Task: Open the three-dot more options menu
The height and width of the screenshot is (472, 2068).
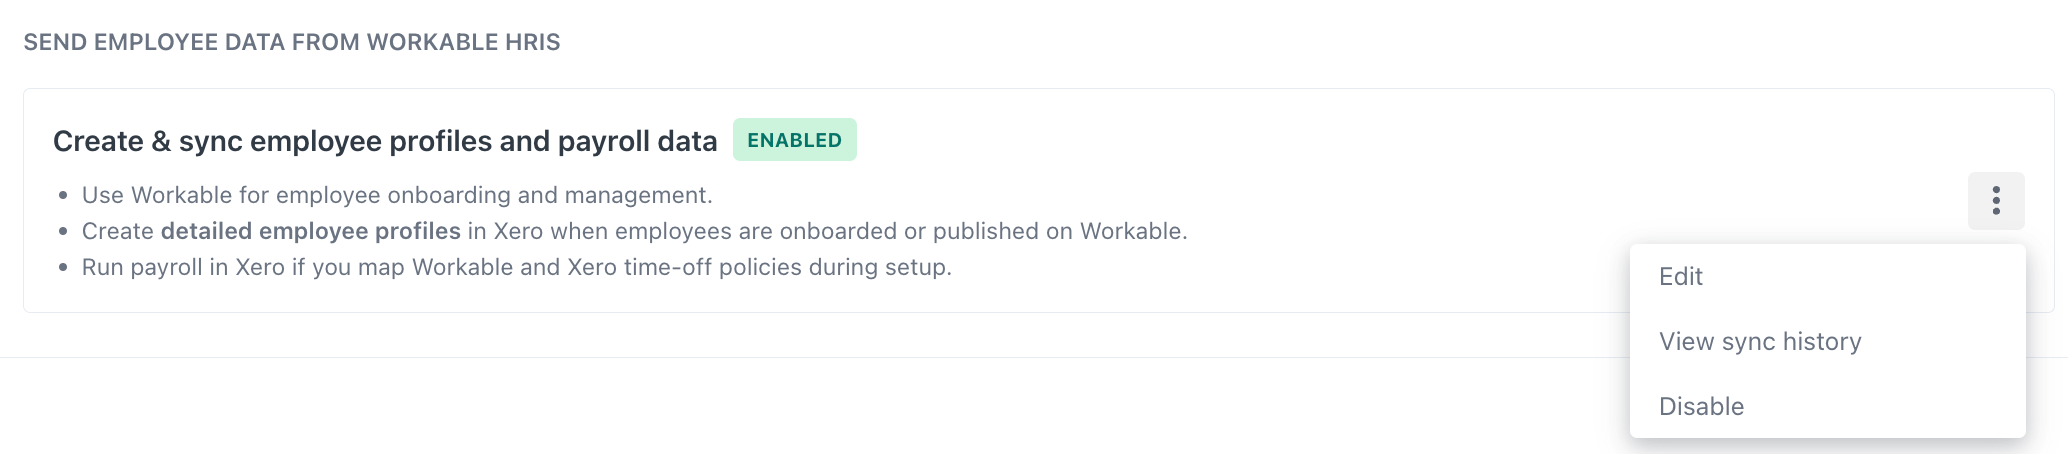Action: [x=1996, y=201]
